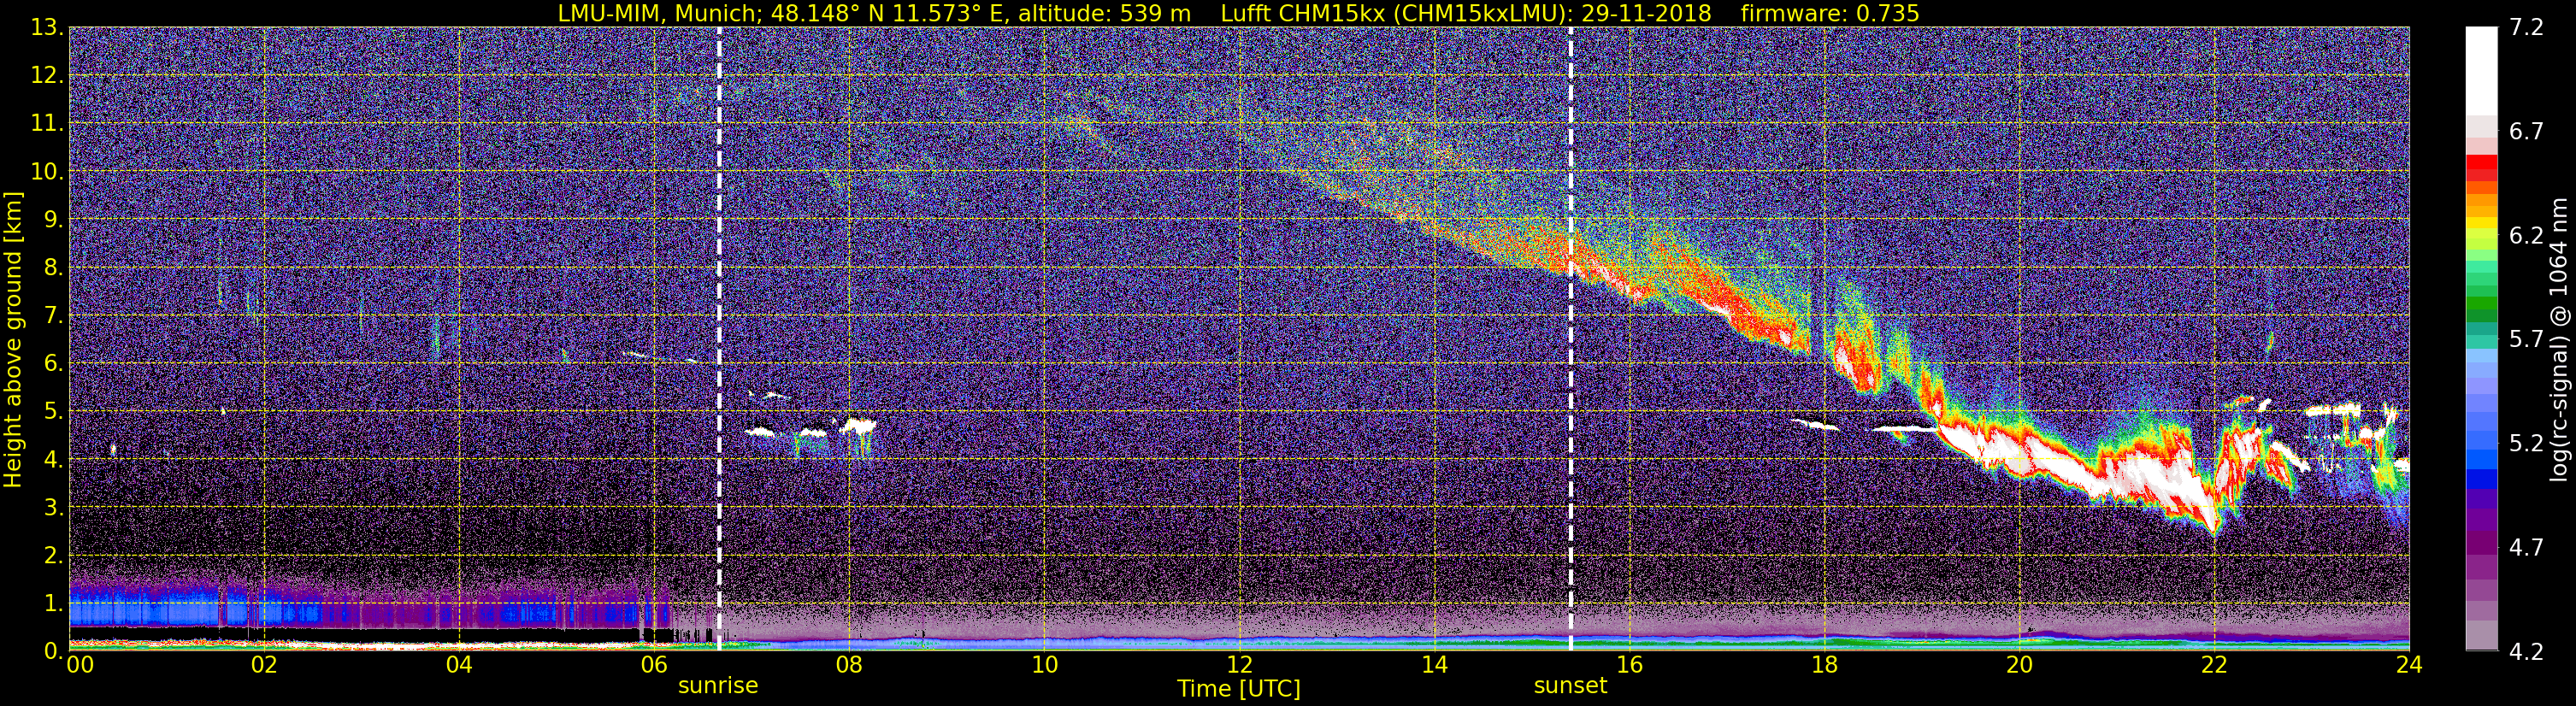Click the 12 tick on the time axis
Viewport: 2576px width, 706px height.
(1239, 665)
